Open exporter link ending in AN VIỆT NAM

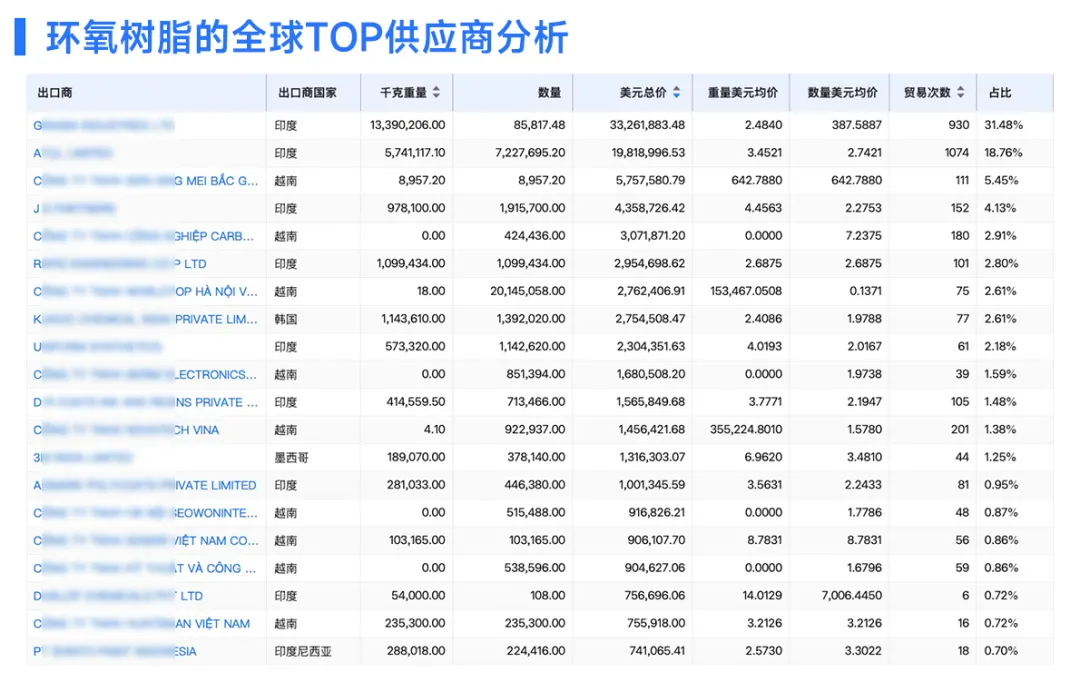tap(141, 623)
